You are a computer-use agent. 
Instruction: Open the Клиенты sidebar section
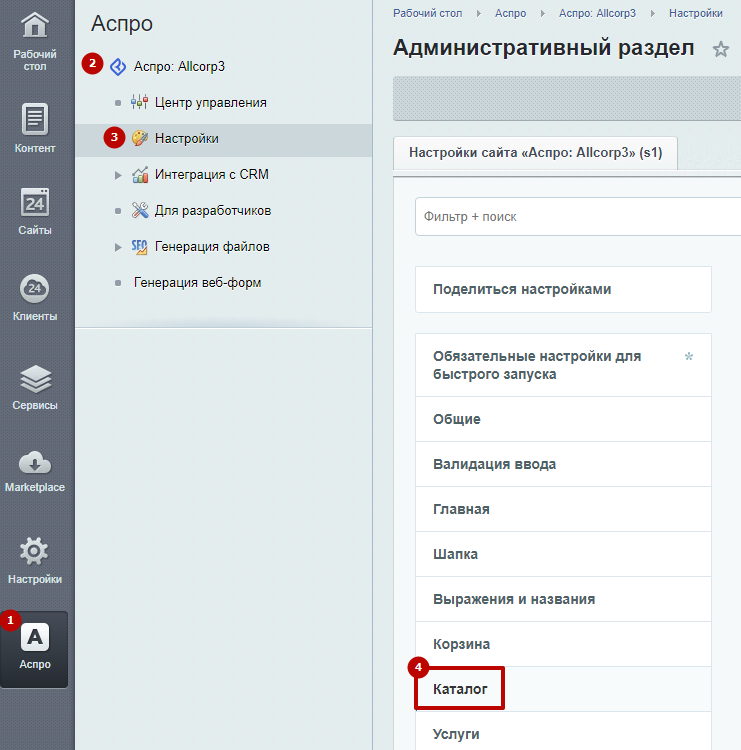34,297
